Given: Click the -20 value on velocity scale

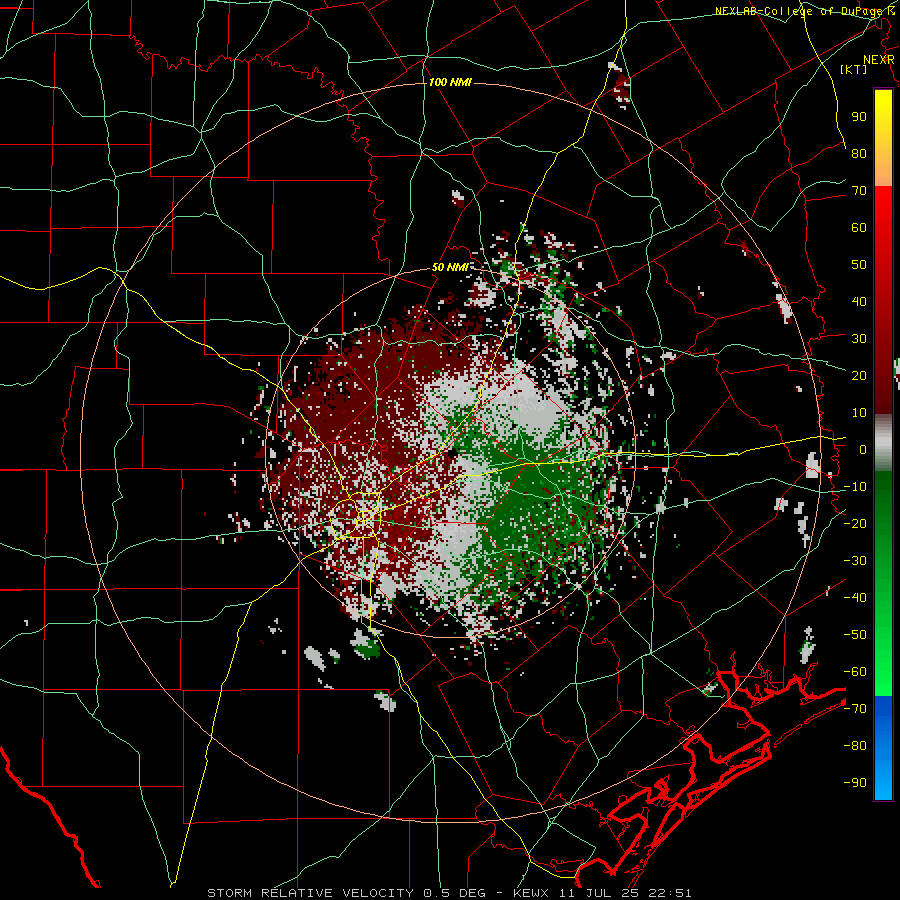Looking at the screenshot, I should (855, 524).
